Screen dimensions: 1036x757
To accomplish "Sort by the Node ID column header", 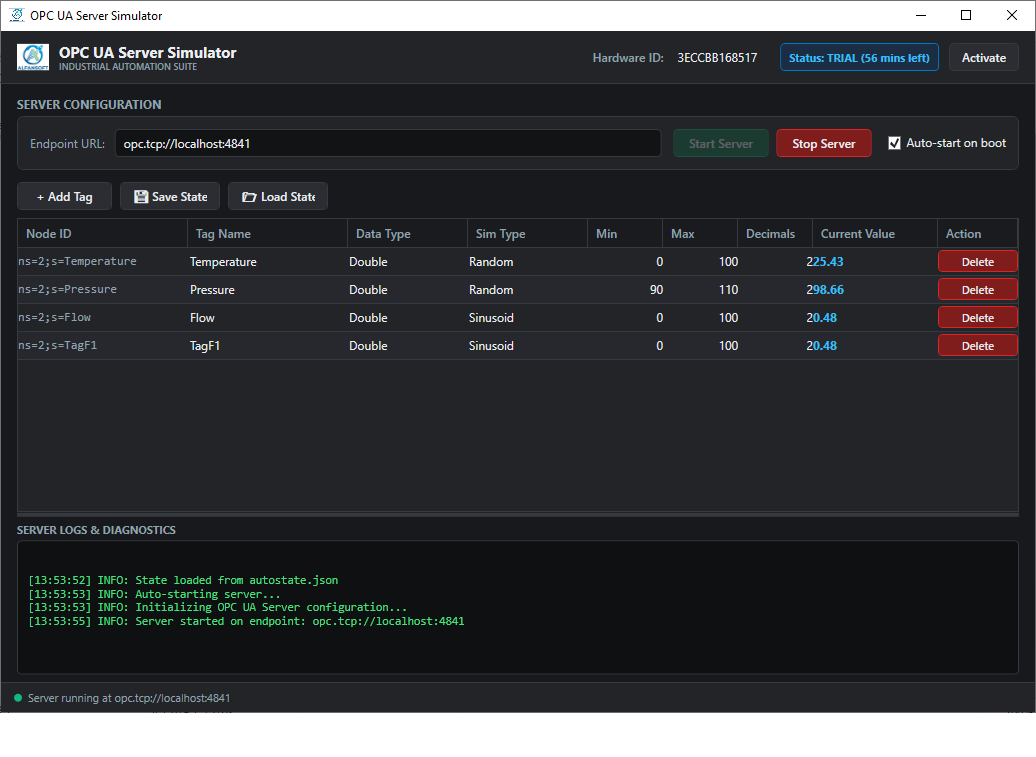I will (102, 234).
